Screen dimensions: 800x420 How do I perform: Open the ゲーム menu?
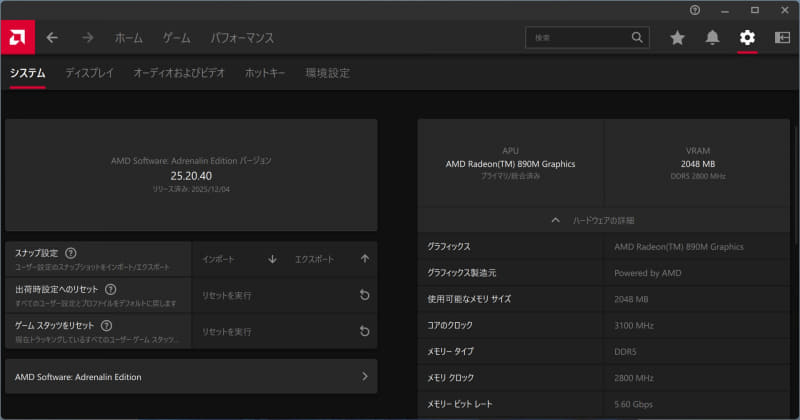click(177, 38)
